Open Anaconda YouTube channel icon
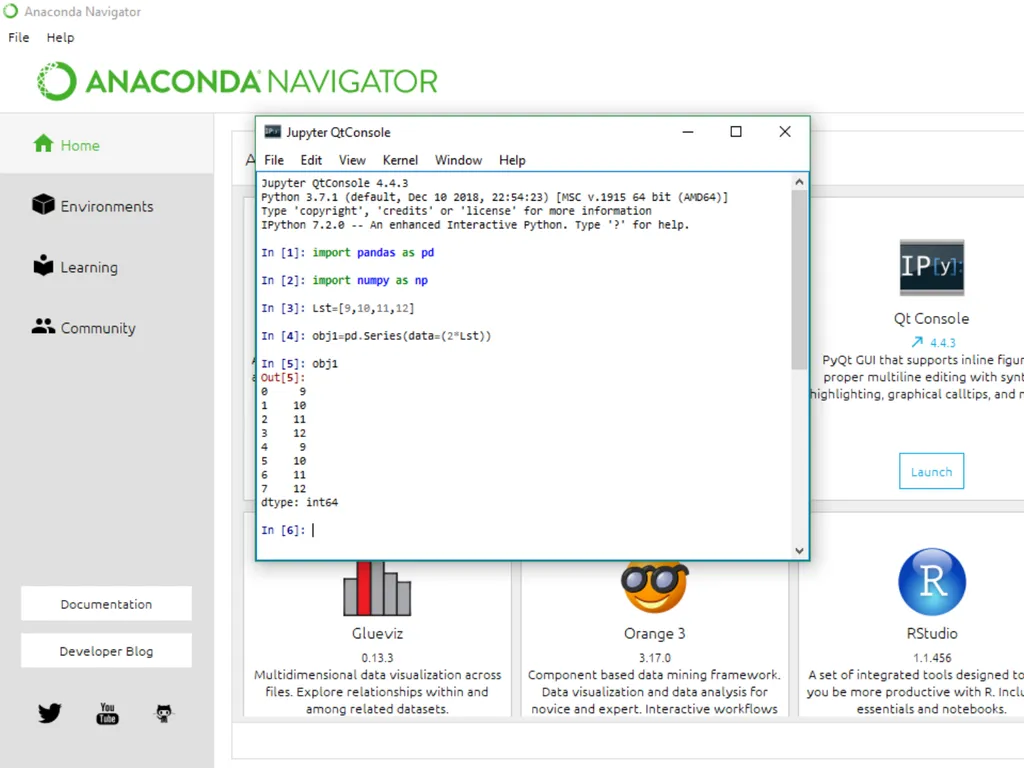This screenshot has height=768, width=1024. (107, 713)
